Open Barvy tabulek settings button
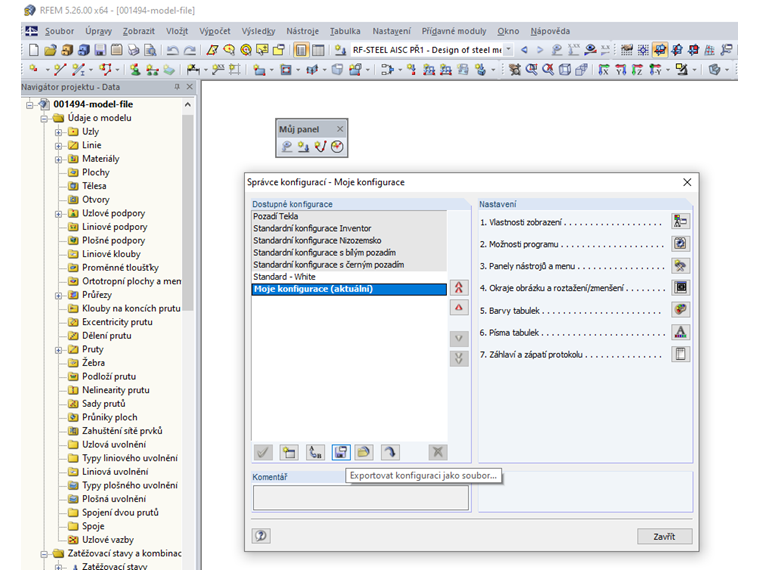 click(x=681, y=309)
